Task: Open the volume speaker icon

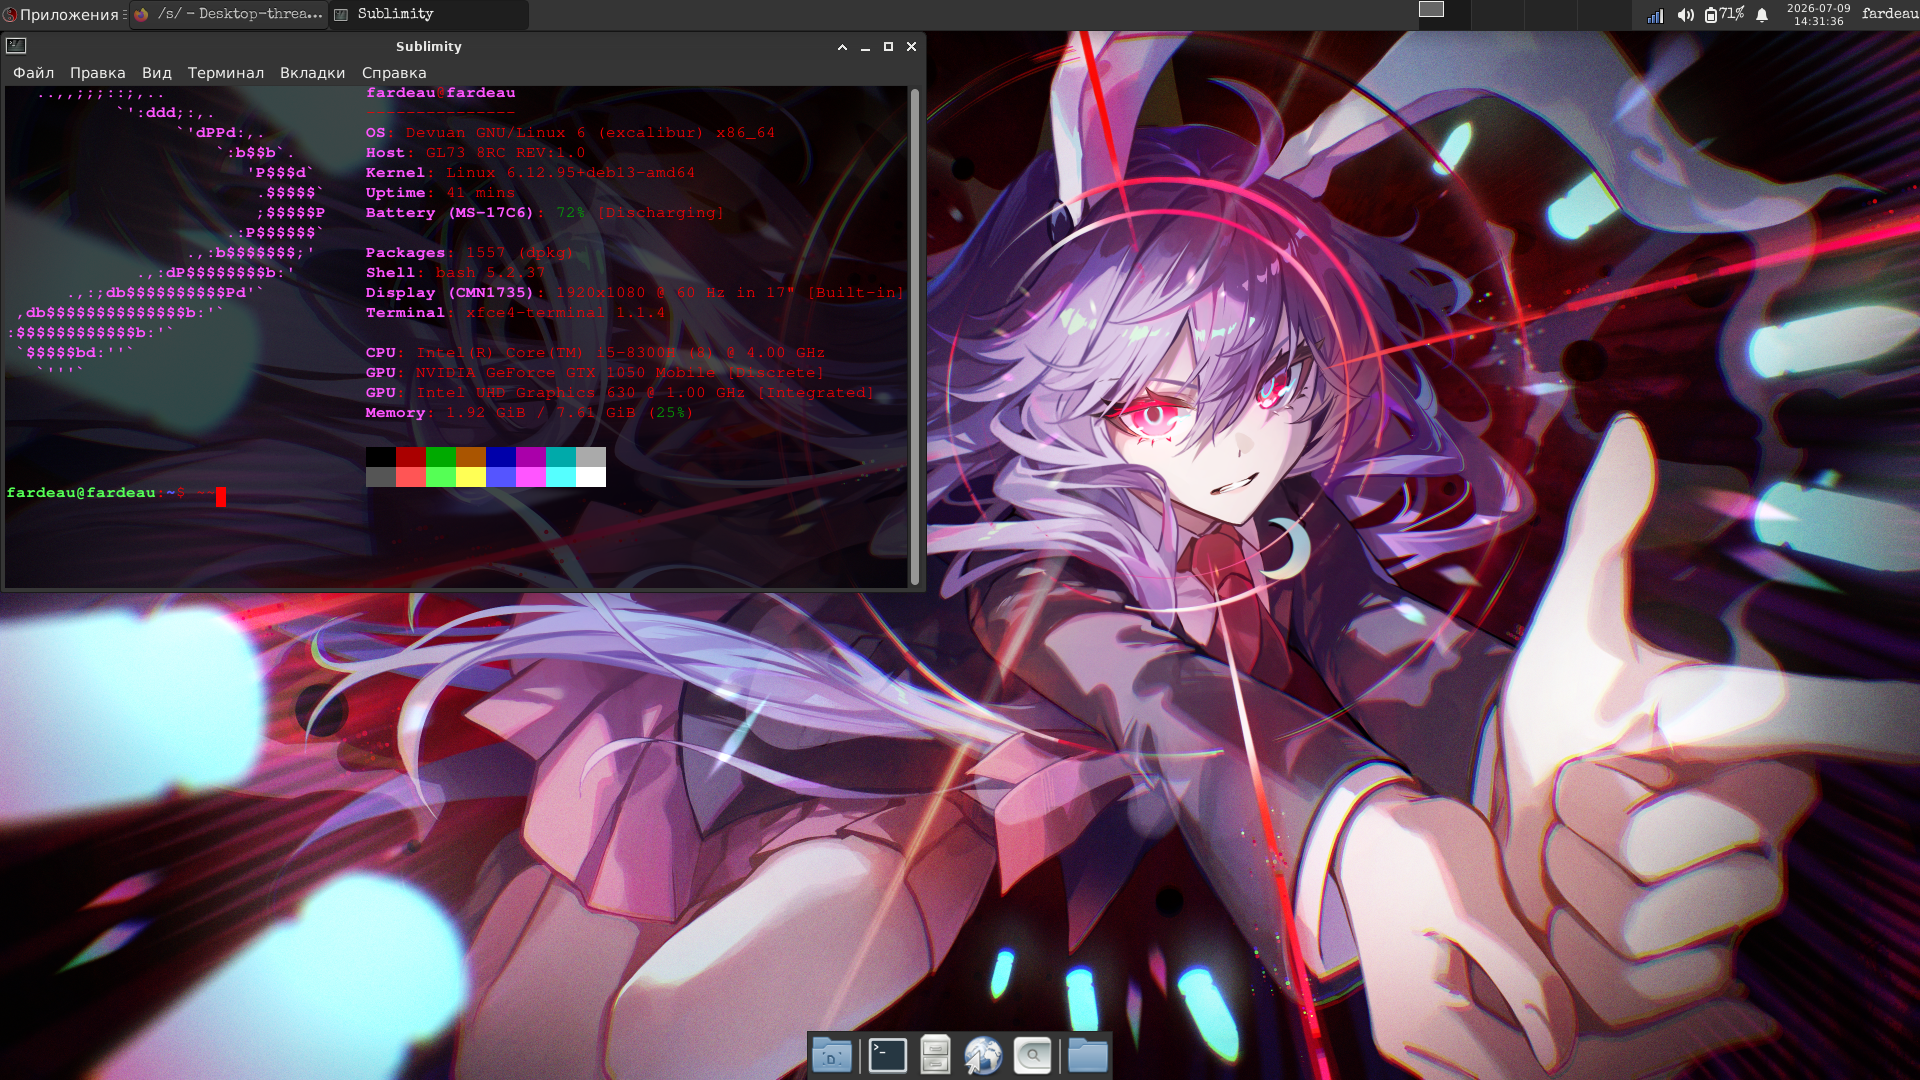Action: click(1685, 15)
